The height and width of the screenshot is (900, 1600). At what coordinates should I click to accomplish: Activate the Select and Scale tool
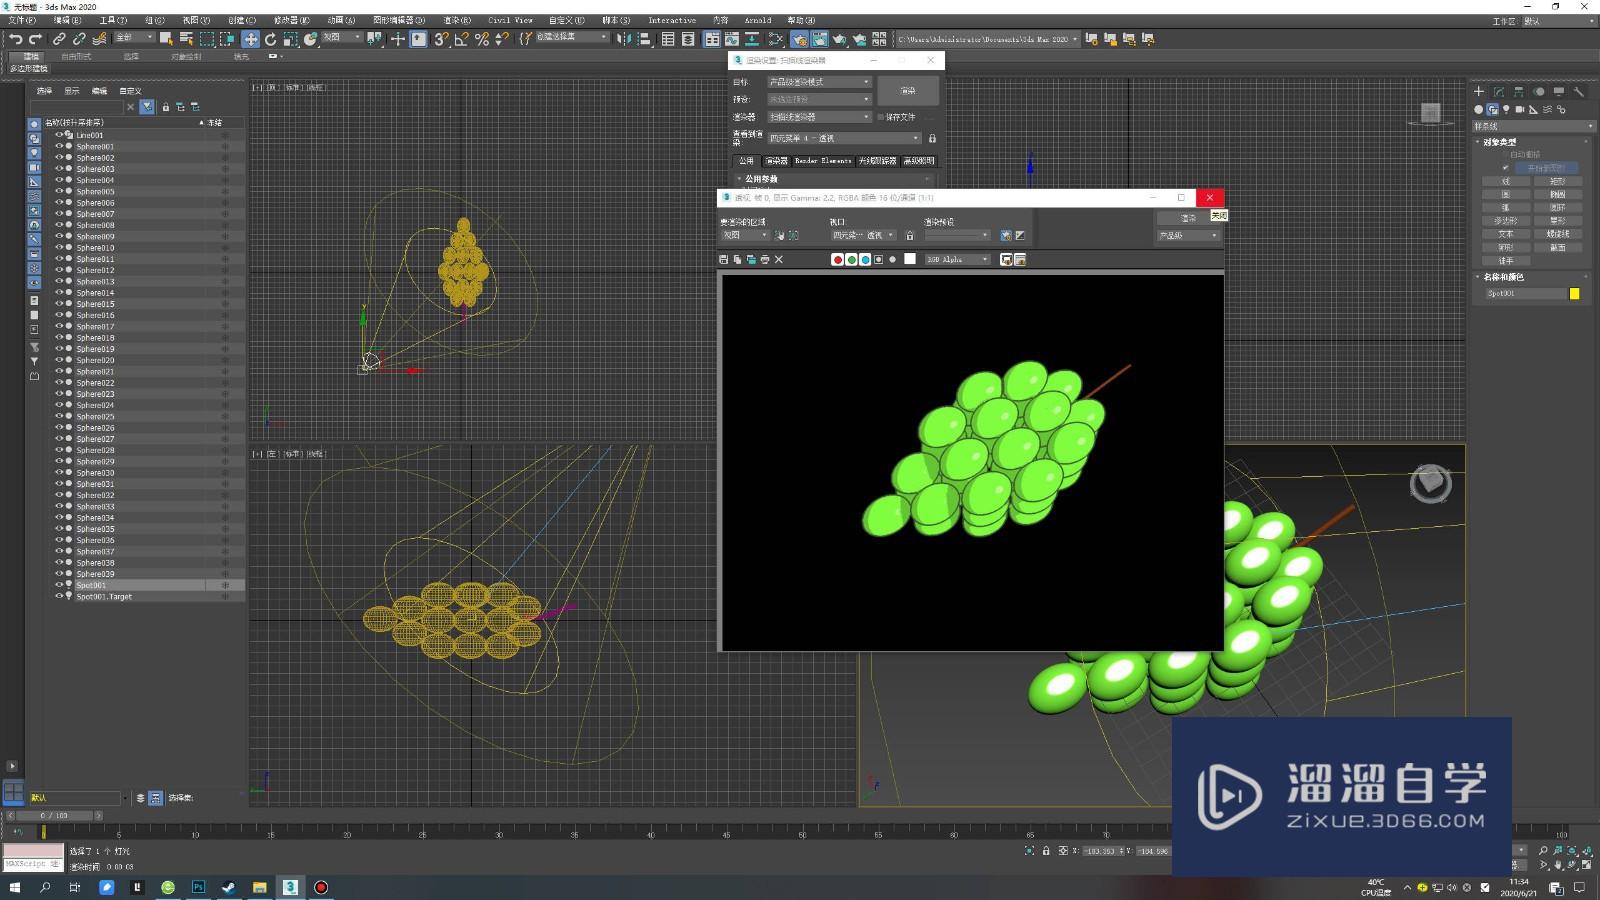click(290, 39)
